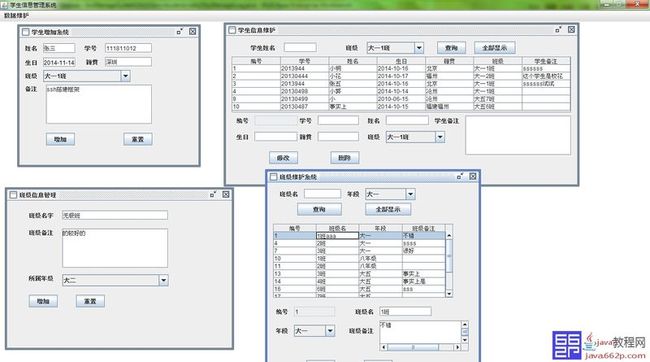This screenshot has width=650, height=362.
Task: Click the 学生备注 text area in 学生信息维护
Action: tap(518, 136)
